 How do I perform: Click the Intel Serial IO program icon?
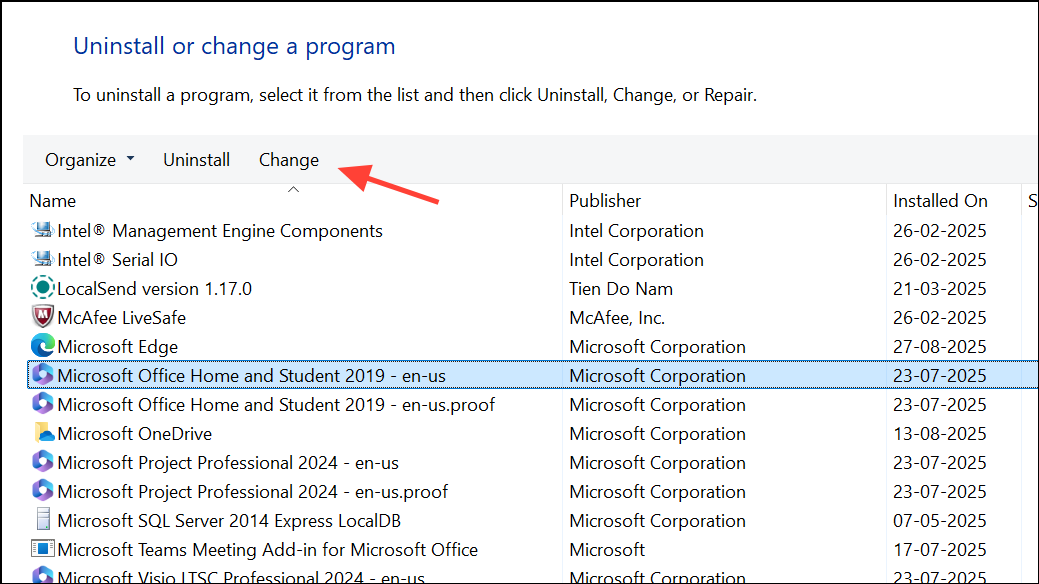pyautogui.click(x=42, y=259)
